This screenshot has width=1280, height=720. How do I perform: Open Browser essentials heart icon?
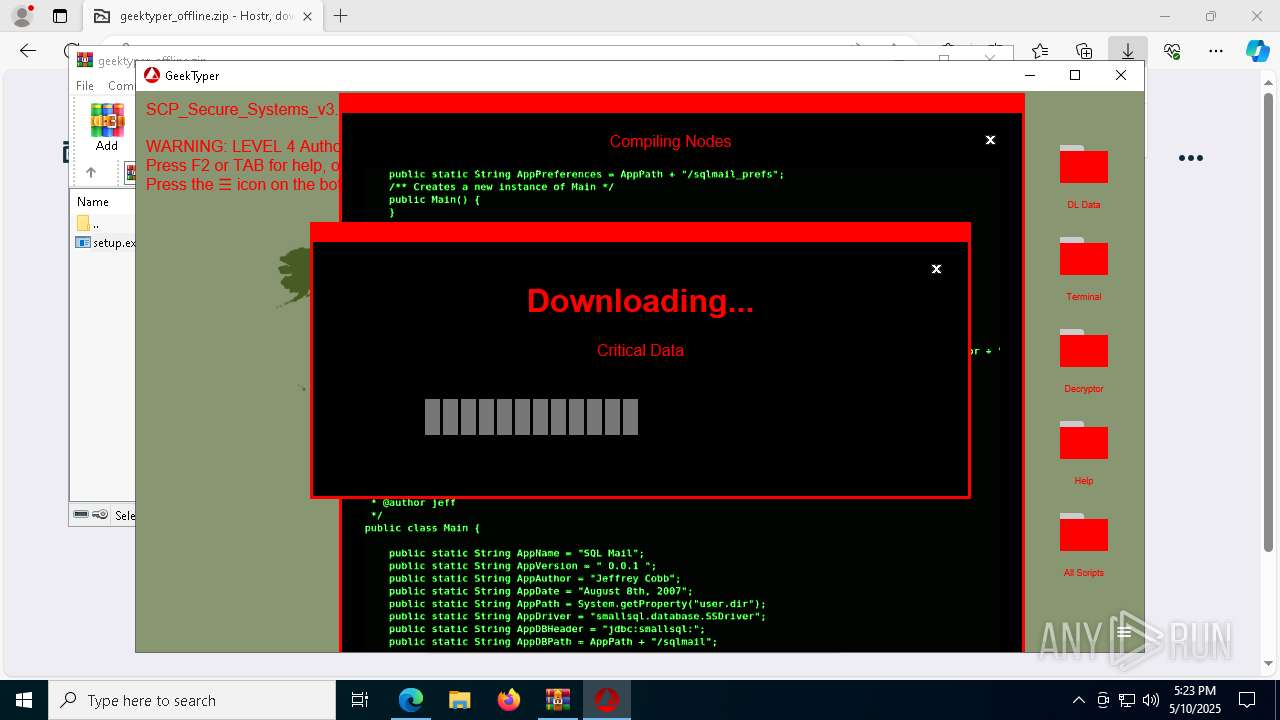tap(1172, 51)
